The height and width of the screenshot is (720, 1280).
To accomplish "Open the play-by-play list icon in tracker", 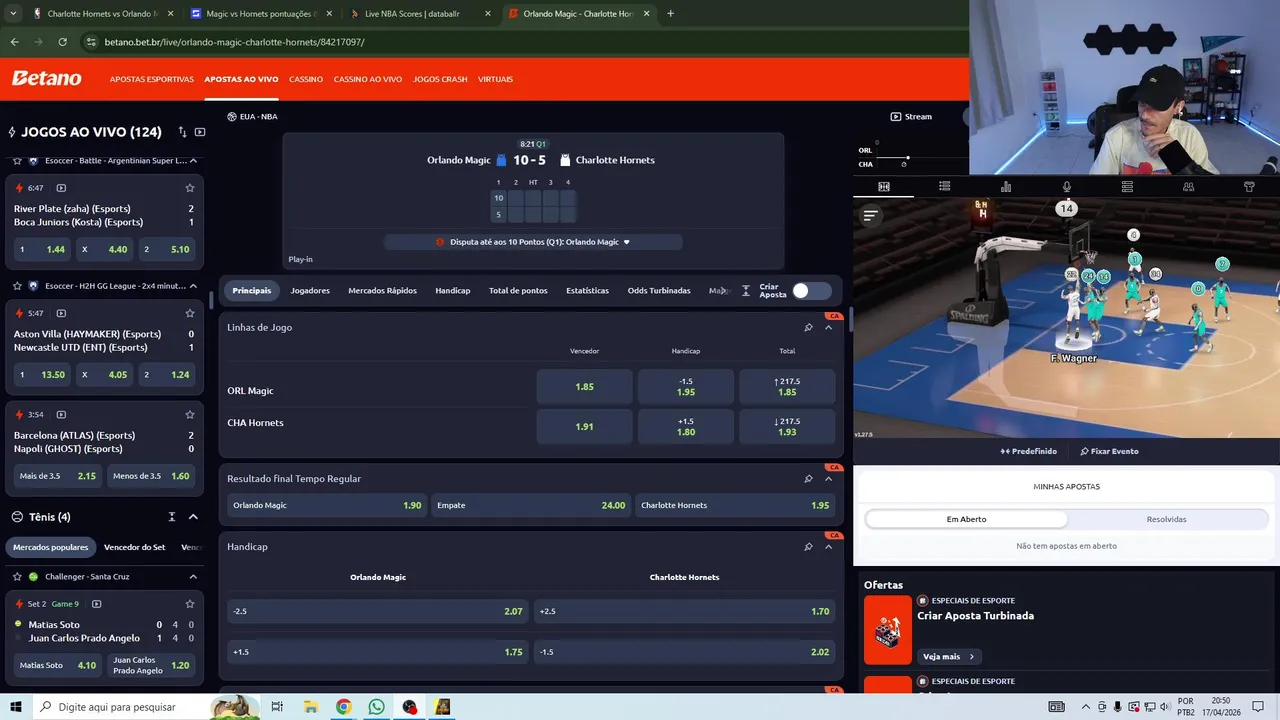I will [945, 187].
